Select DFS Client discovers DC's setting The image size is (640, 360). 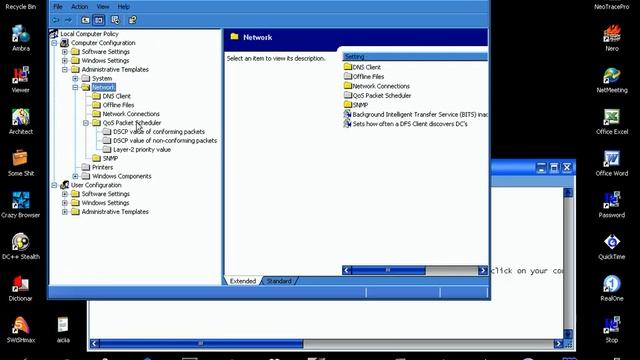pos(406,124)
